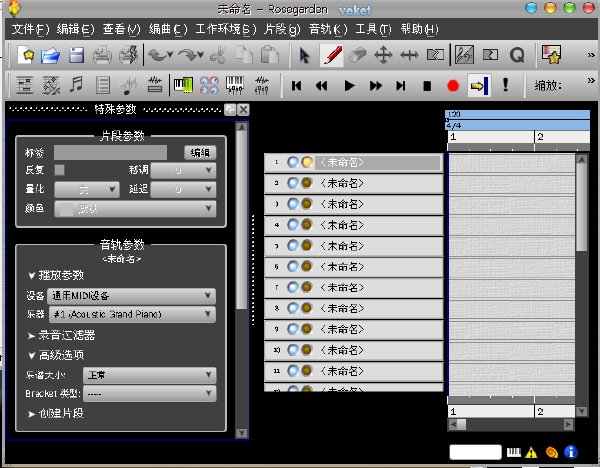Select the horizontal resize tool

tap(409, 56)
